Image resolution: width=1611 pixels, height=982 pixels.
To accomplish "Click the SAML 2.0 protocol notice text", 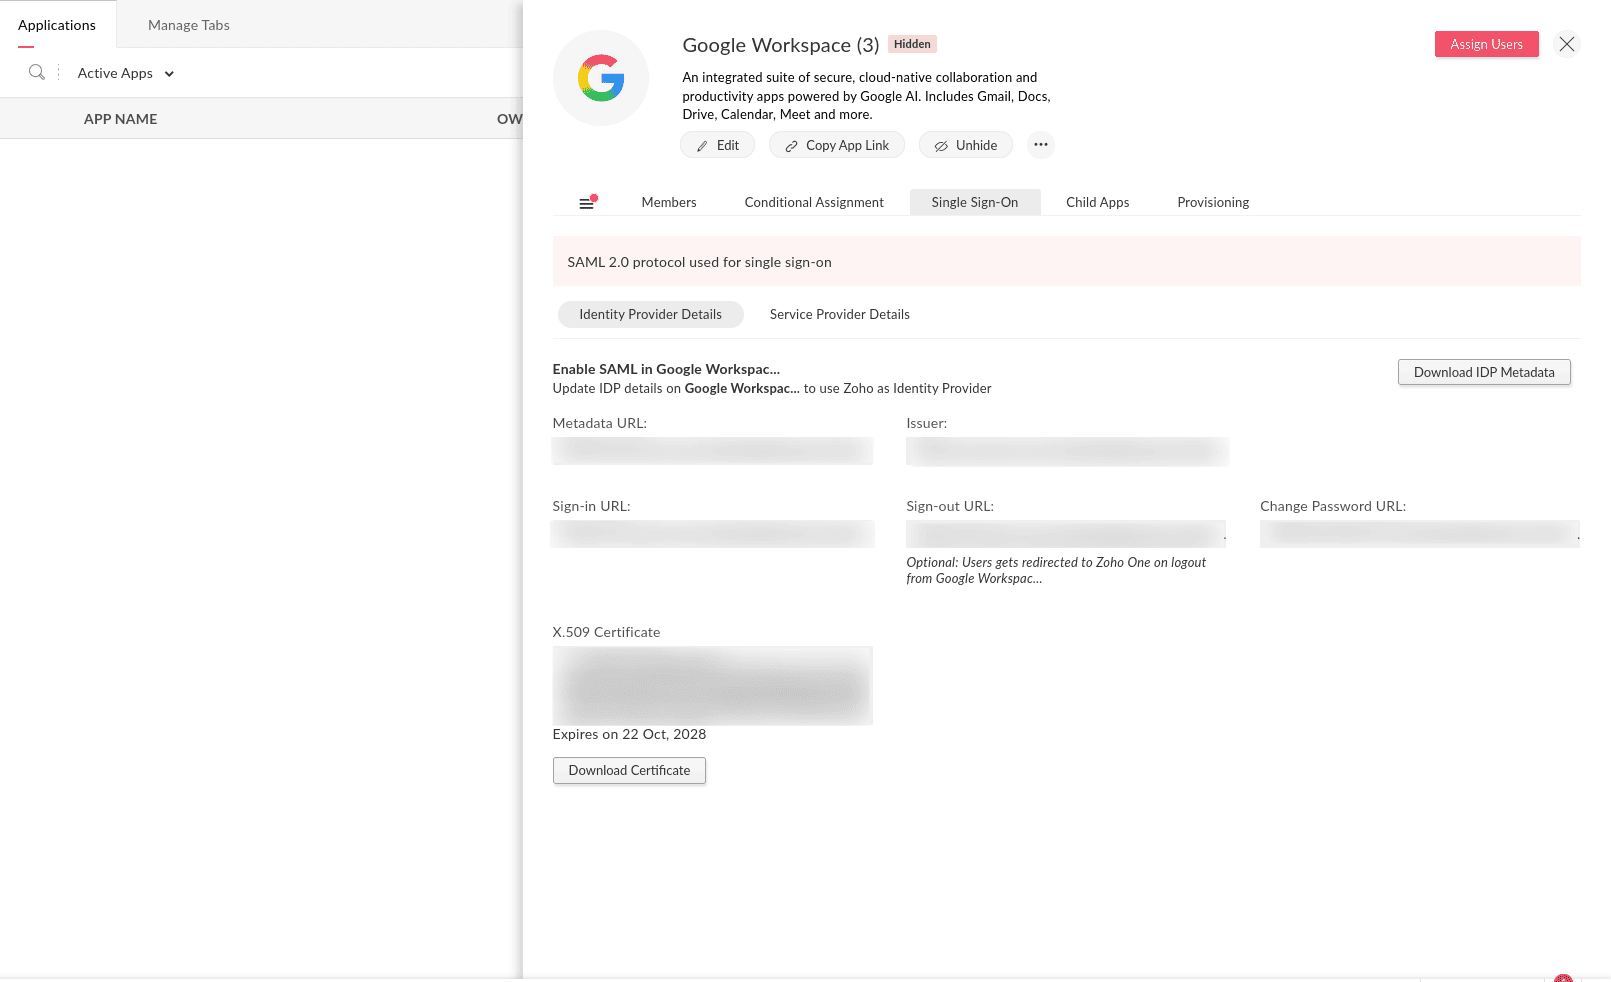I will (700, 262).
